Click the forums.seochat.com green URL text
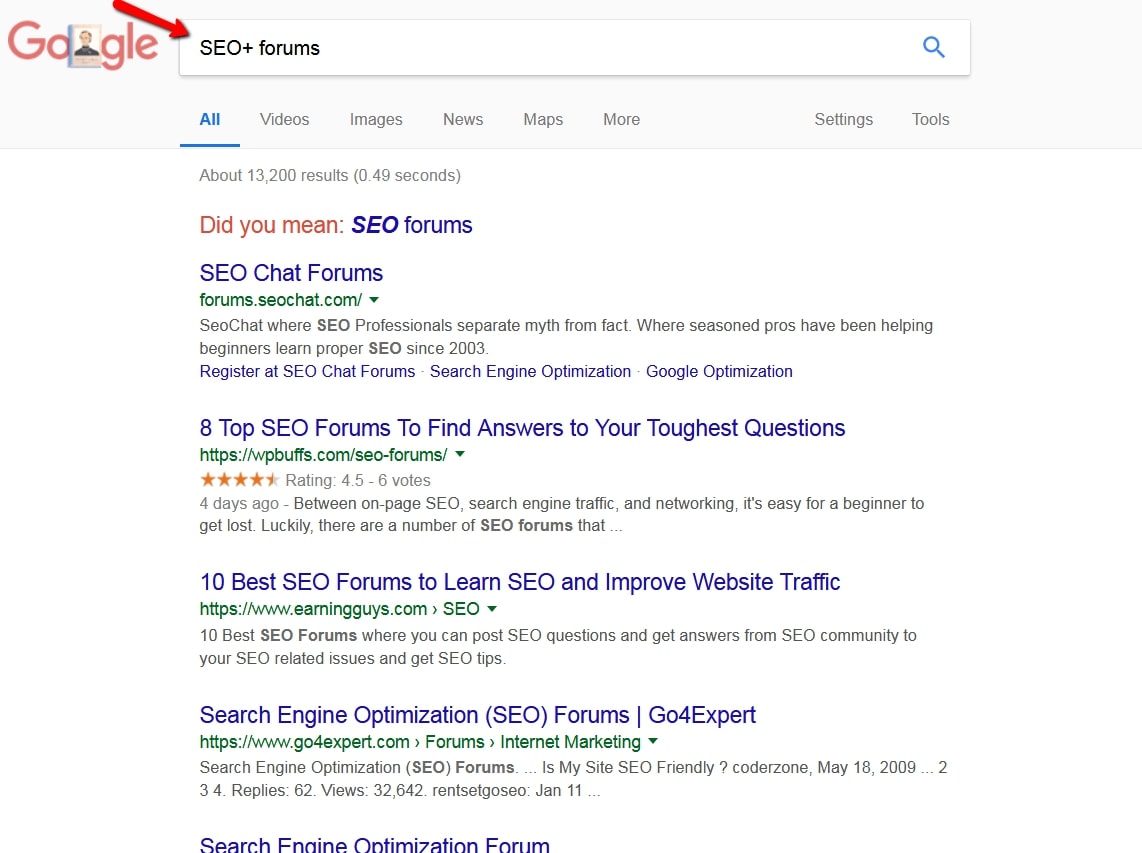The width and height of the screenshot is (1142, 853). 280,300
